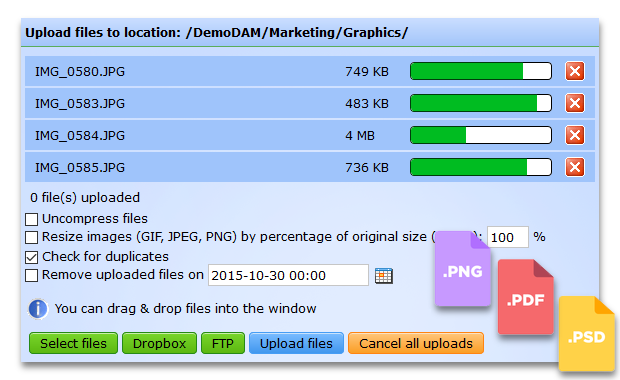Remove IMG_0583.JPG using its red X icon
Viewport: 620px width, 380px height.
coord(575,103)
